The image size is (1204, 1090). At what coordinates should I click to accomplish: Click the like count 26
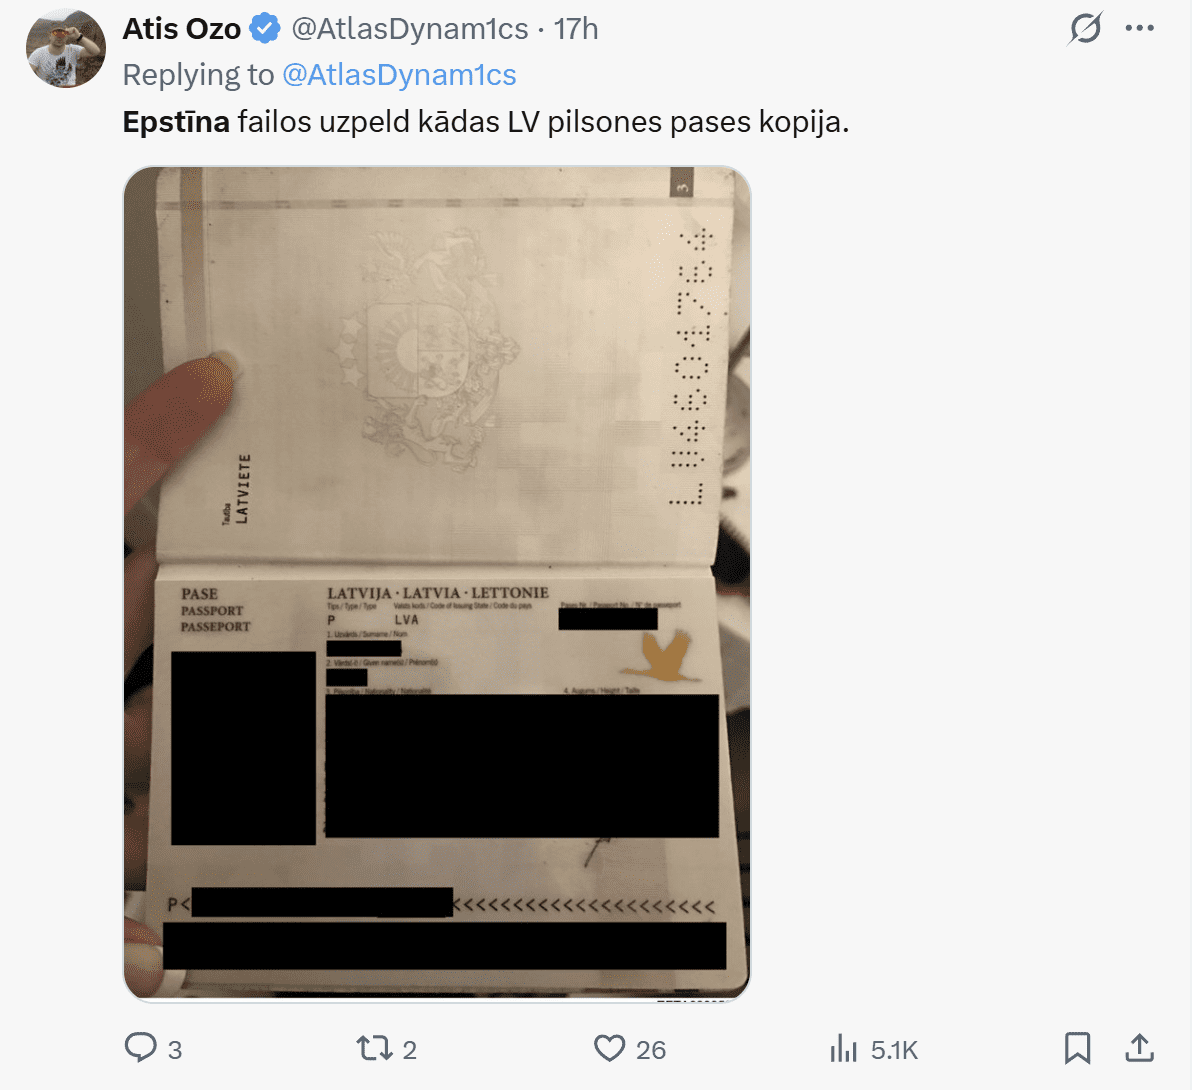pyautogui.click(x=651, y=1050)
